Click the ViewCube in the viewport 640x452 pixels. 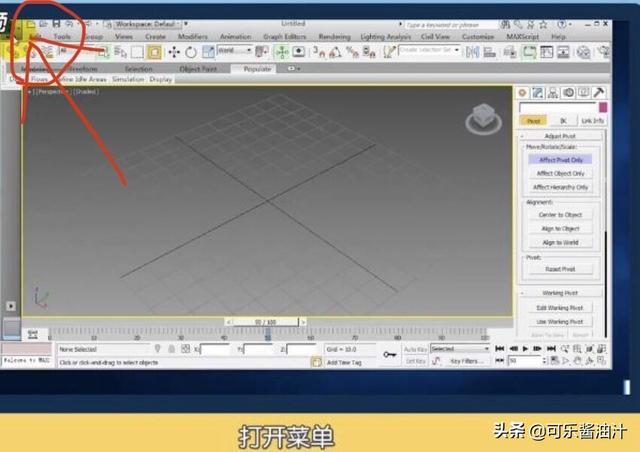(x=484, y=118)
